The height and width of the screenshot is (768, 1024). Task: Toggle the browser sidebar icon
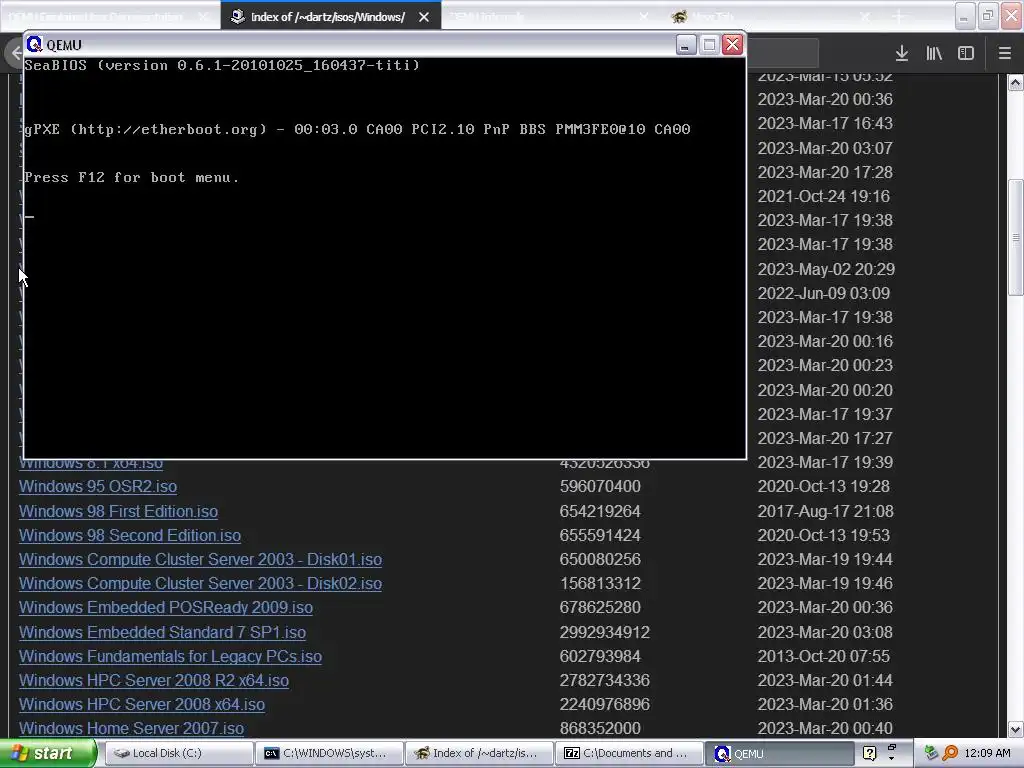pos(966,53)
